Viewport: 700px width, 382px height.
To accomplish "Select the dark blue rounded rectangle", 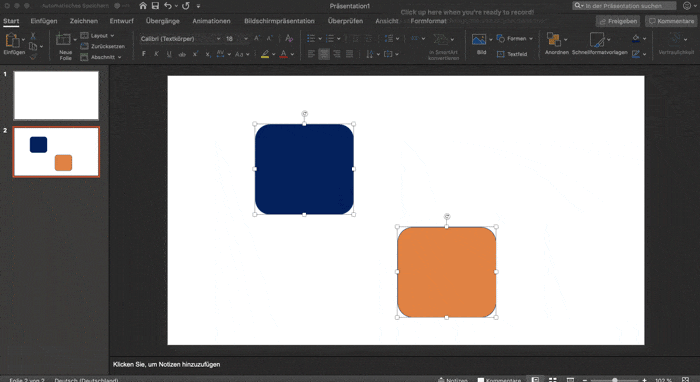I will point(304,169).
